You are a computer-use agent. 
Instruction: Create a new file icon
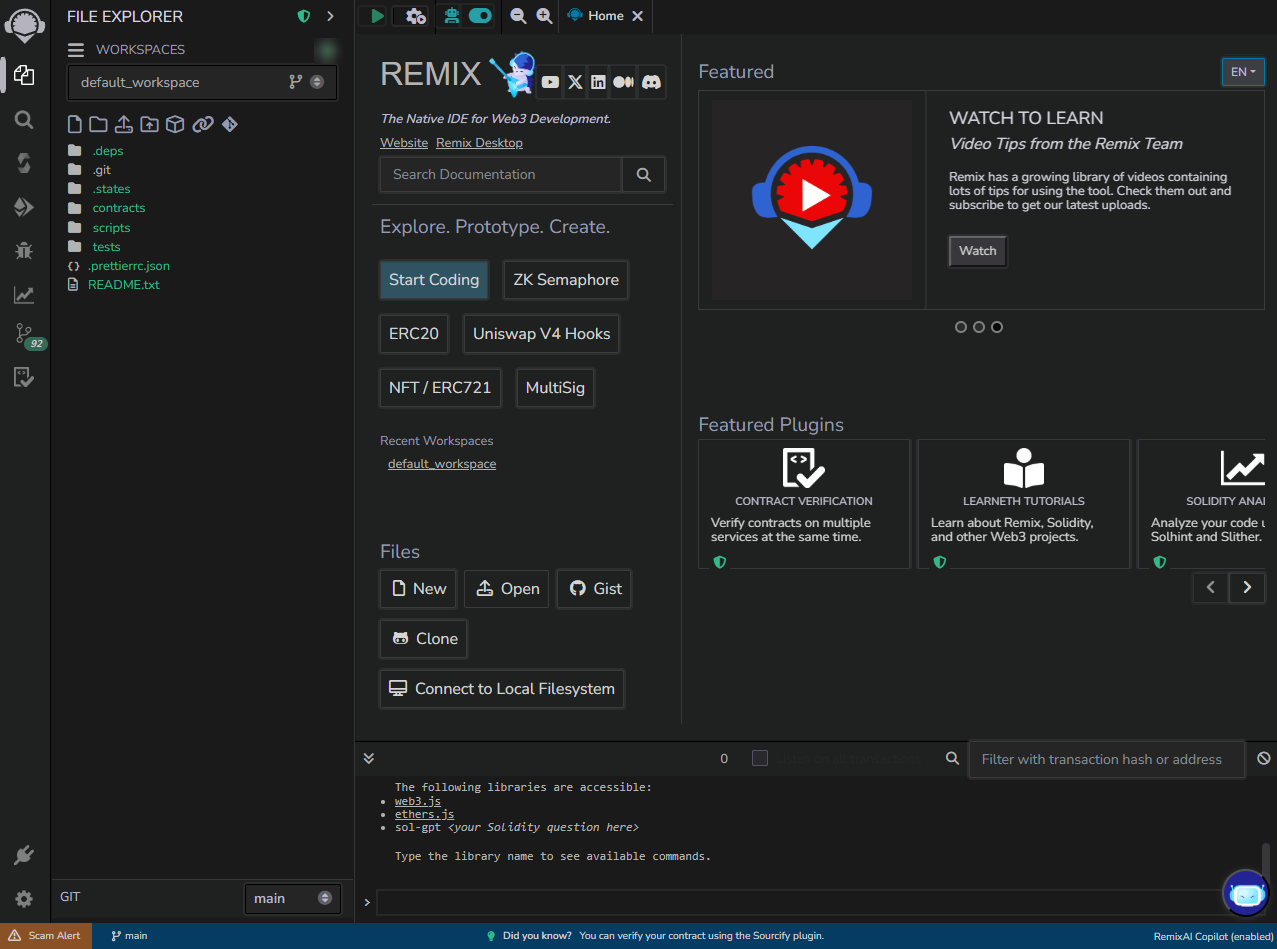click(74, 124)
